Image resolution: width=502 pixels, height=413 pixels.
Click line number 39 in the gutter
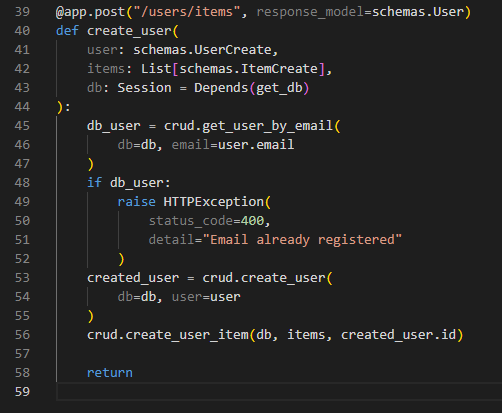22,12
